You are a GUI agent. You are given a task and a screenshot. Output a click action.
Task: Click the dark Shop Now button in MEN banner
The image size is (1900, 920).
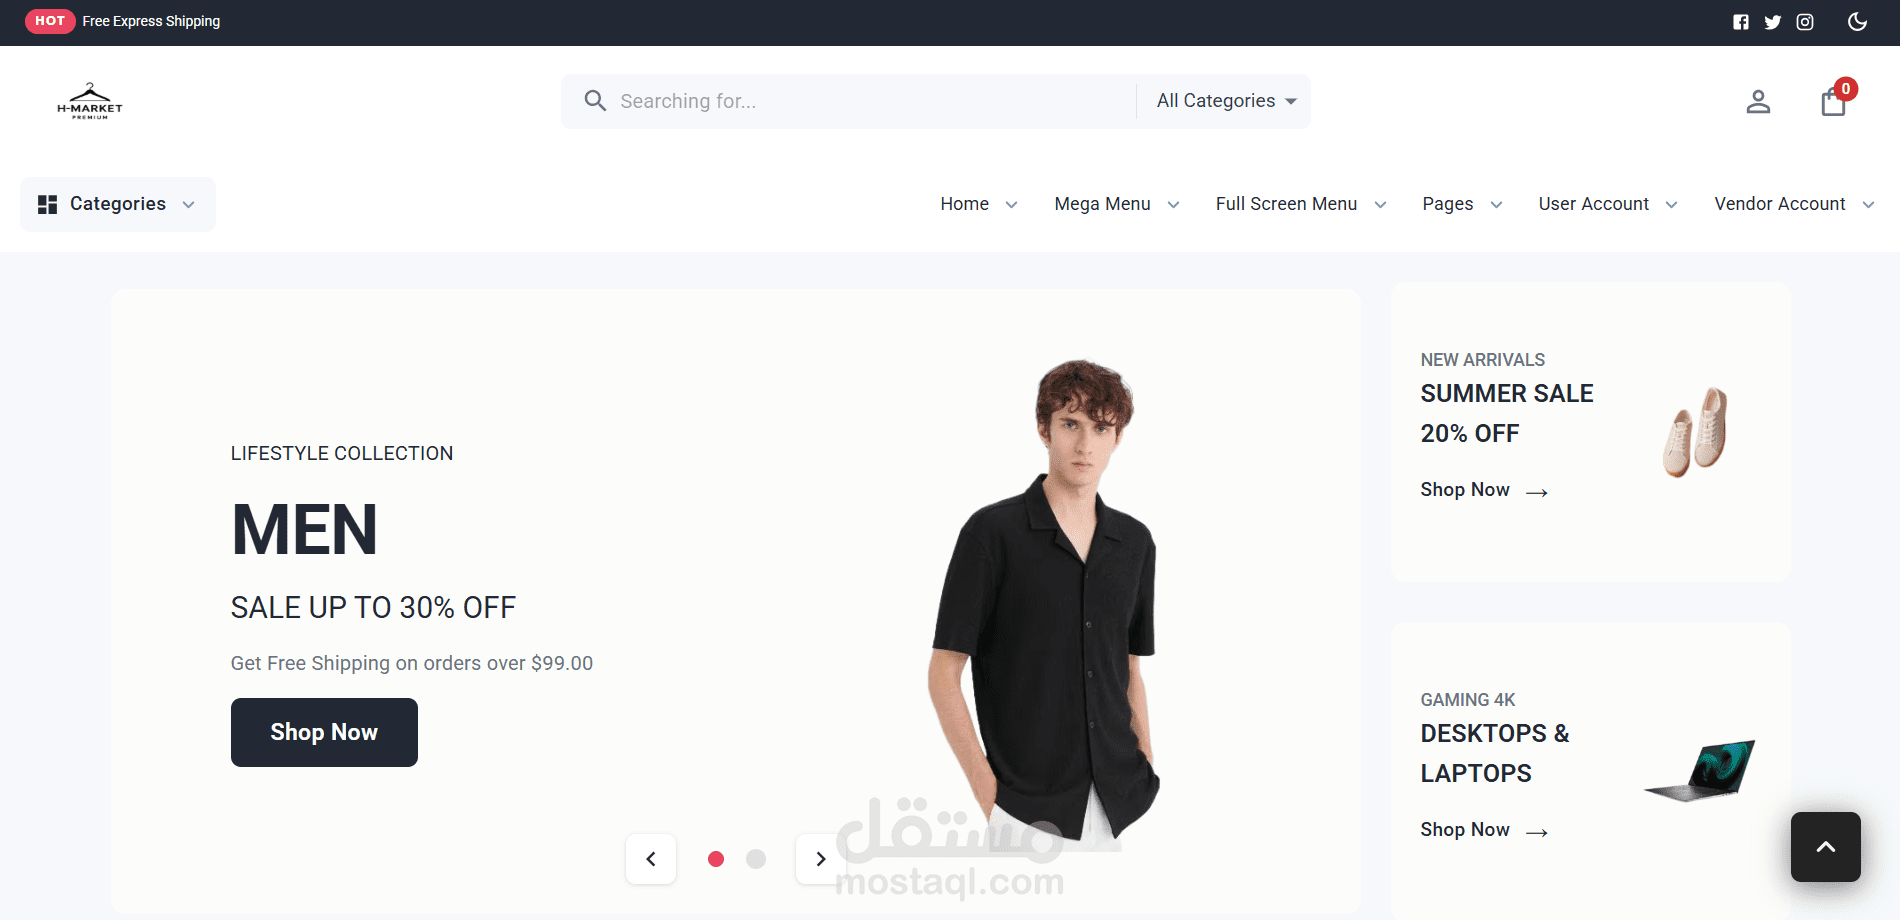tap(324, 732)
